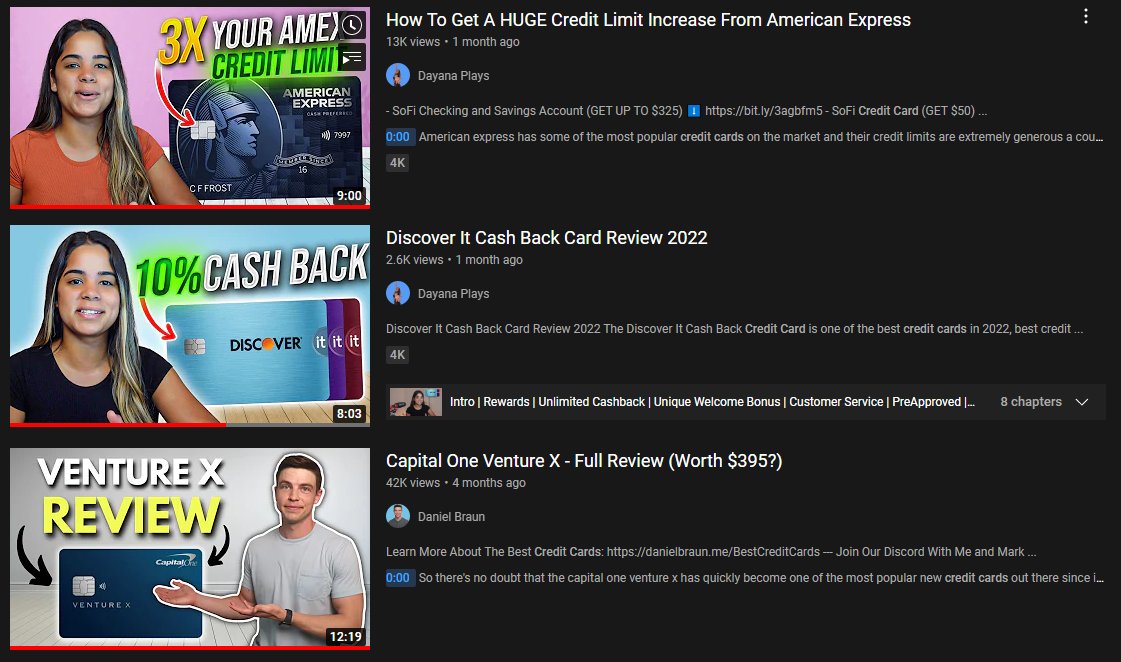Click red watch progress bar under Amex thumbnail

[190, 207]
